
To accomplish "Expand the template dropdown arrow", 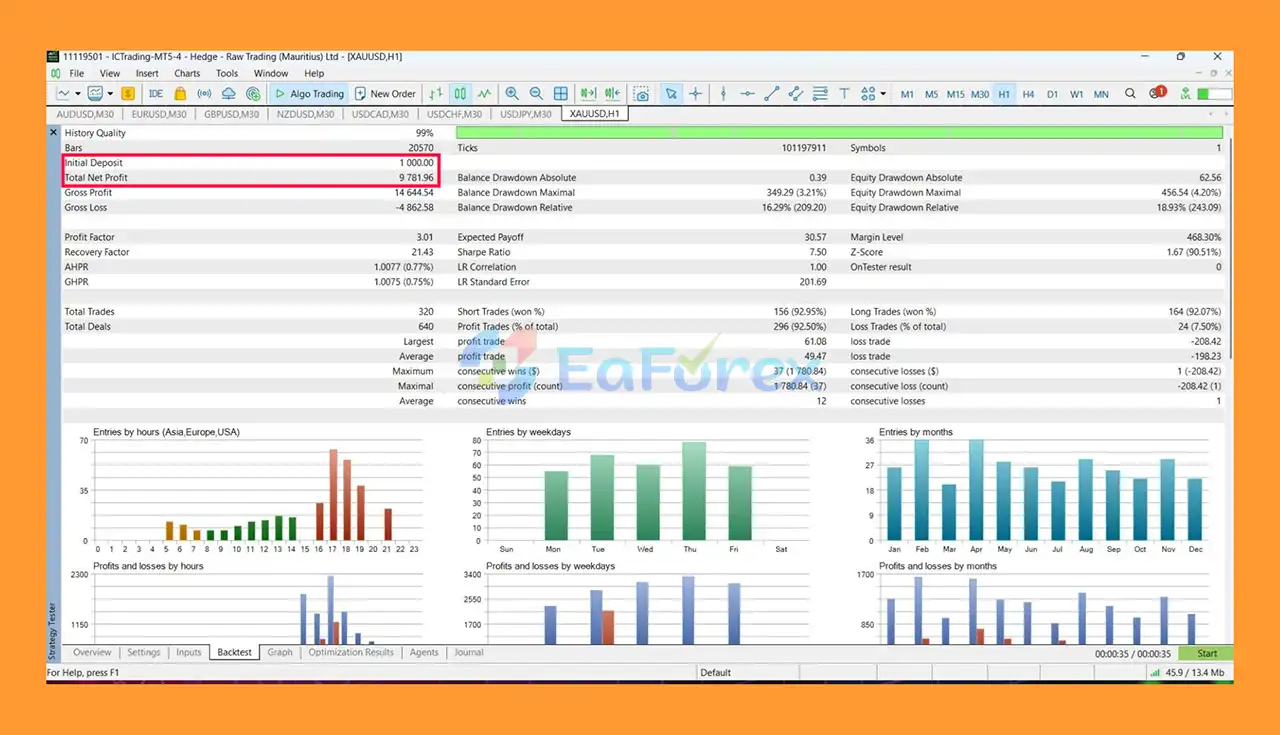I will coord(109,94).
